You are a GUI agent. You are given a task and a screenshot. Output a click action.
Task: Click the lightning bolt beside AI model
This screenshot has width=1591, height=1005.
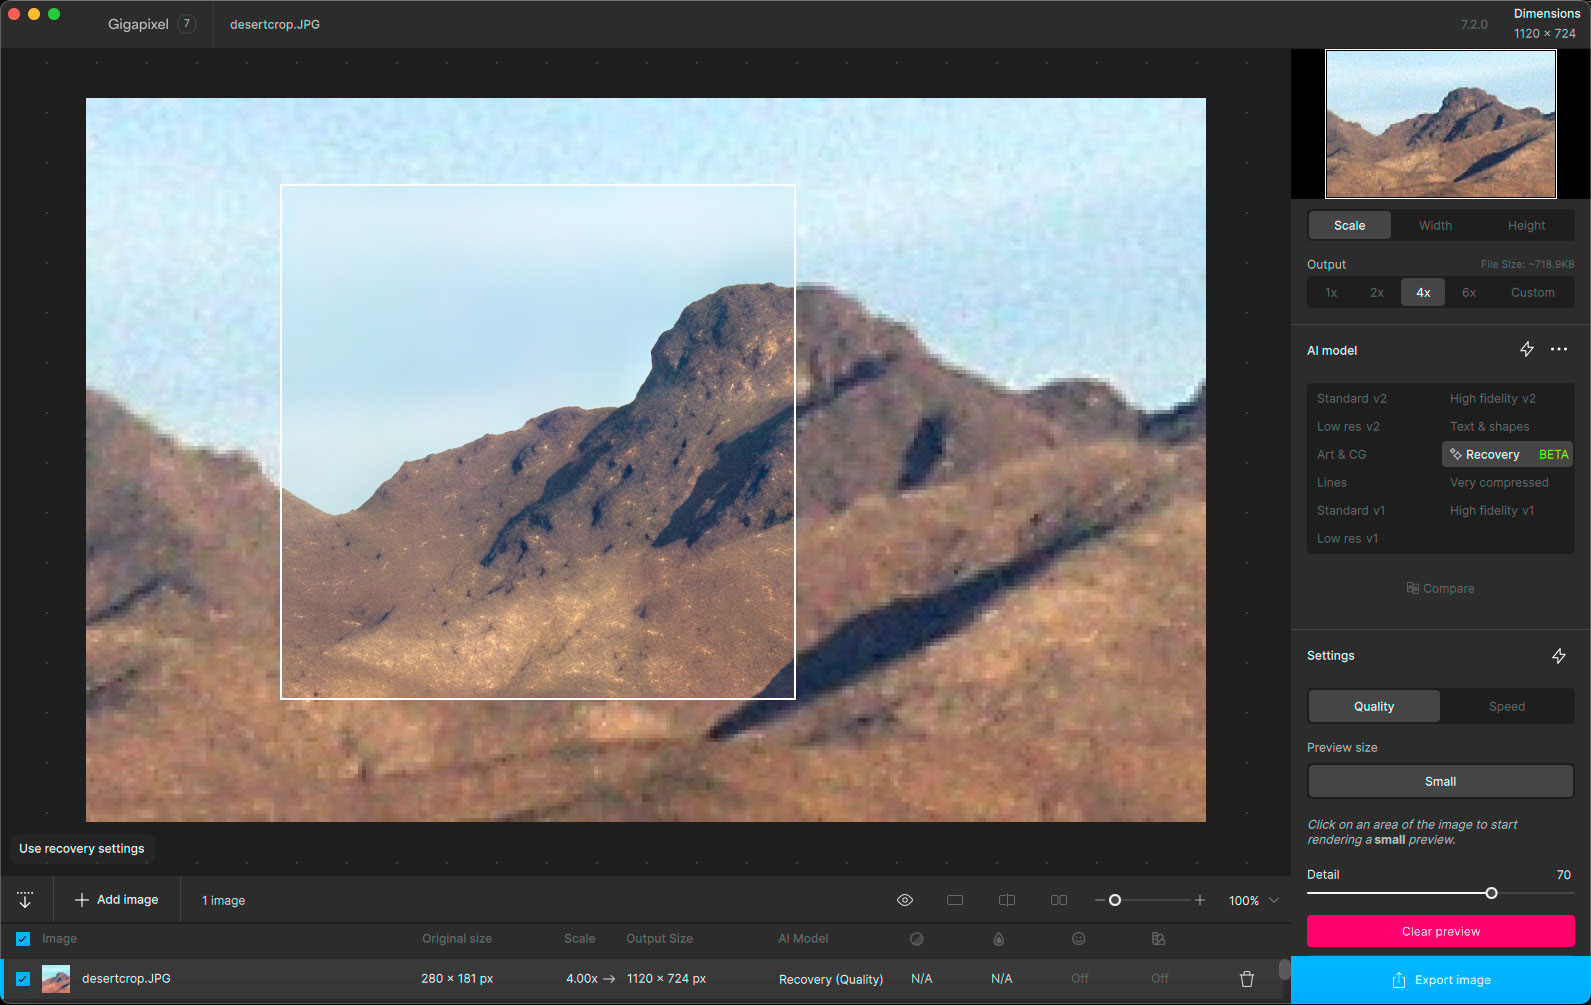click(x=1527, y=349)
